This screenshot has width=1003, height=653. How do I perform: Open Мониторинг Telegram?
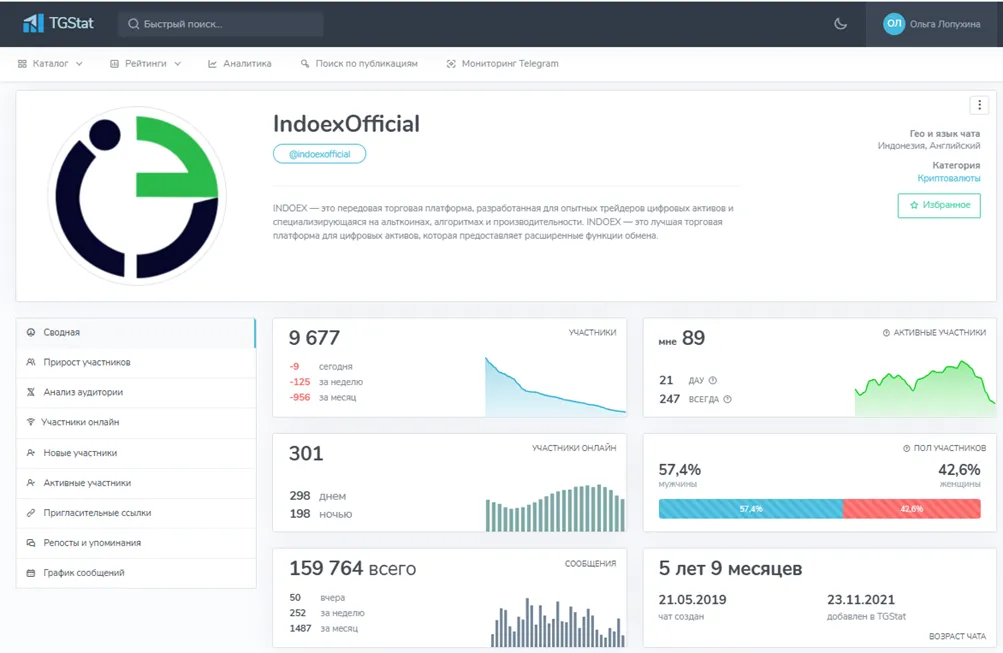[502, 64]
